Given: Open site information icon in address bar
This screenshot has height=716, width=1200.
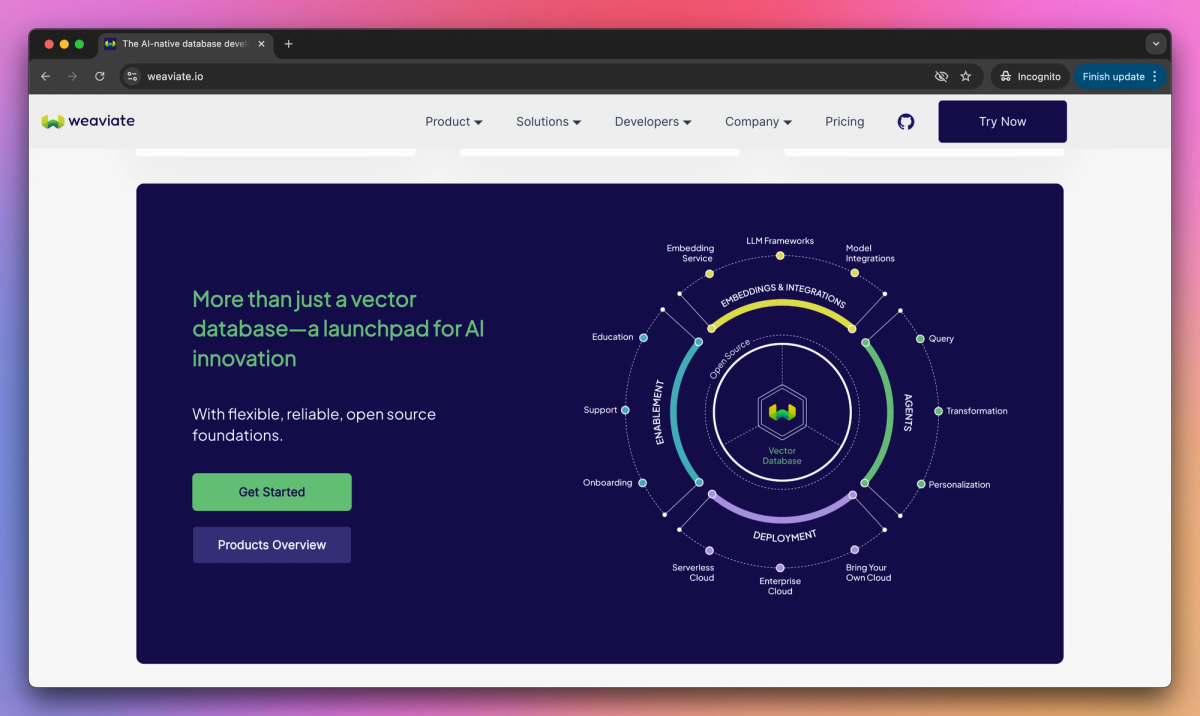Looking at the screenshot, I should click(x=132, y=76).
